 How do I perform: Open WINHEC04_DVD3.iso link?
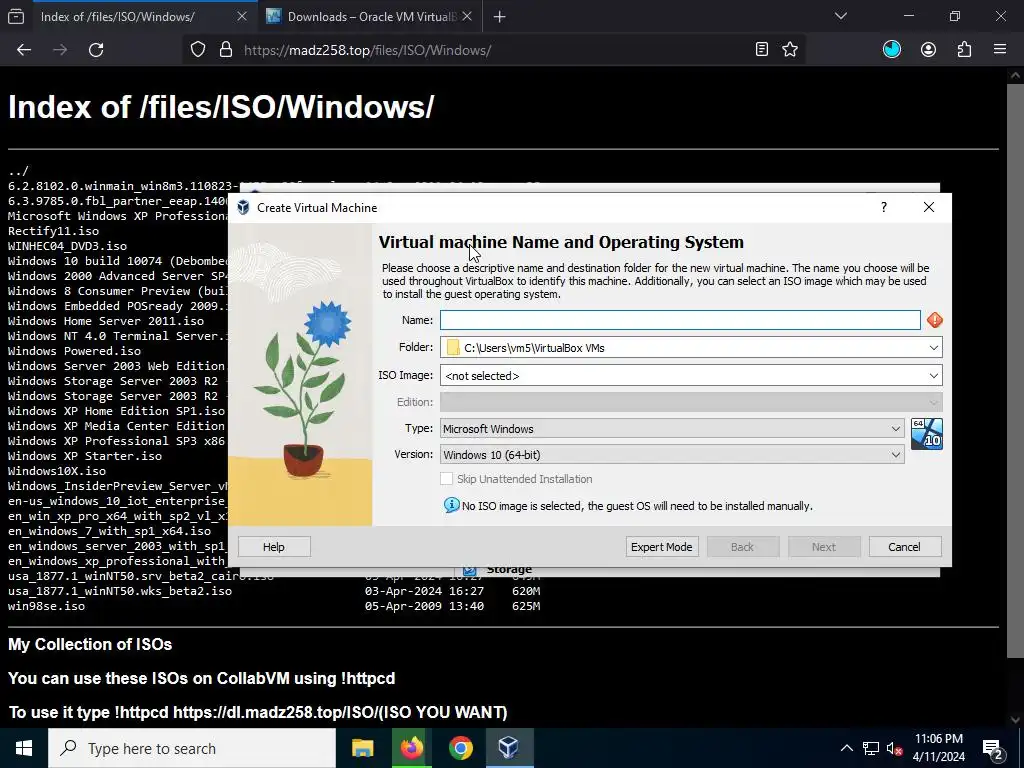click(x=67, y=246)
